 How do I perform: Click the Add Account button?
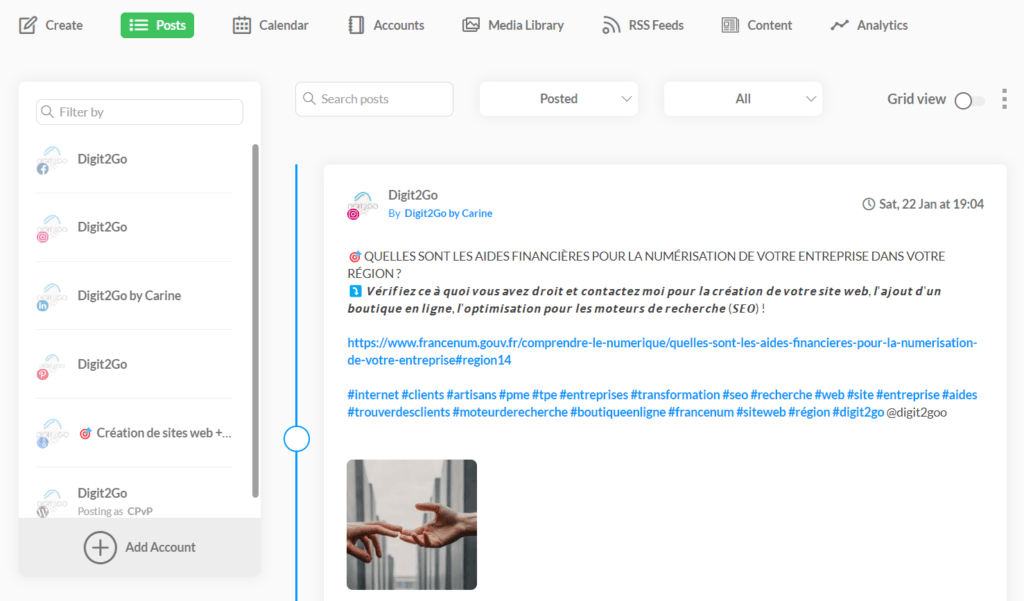click(x=140, y=547)
